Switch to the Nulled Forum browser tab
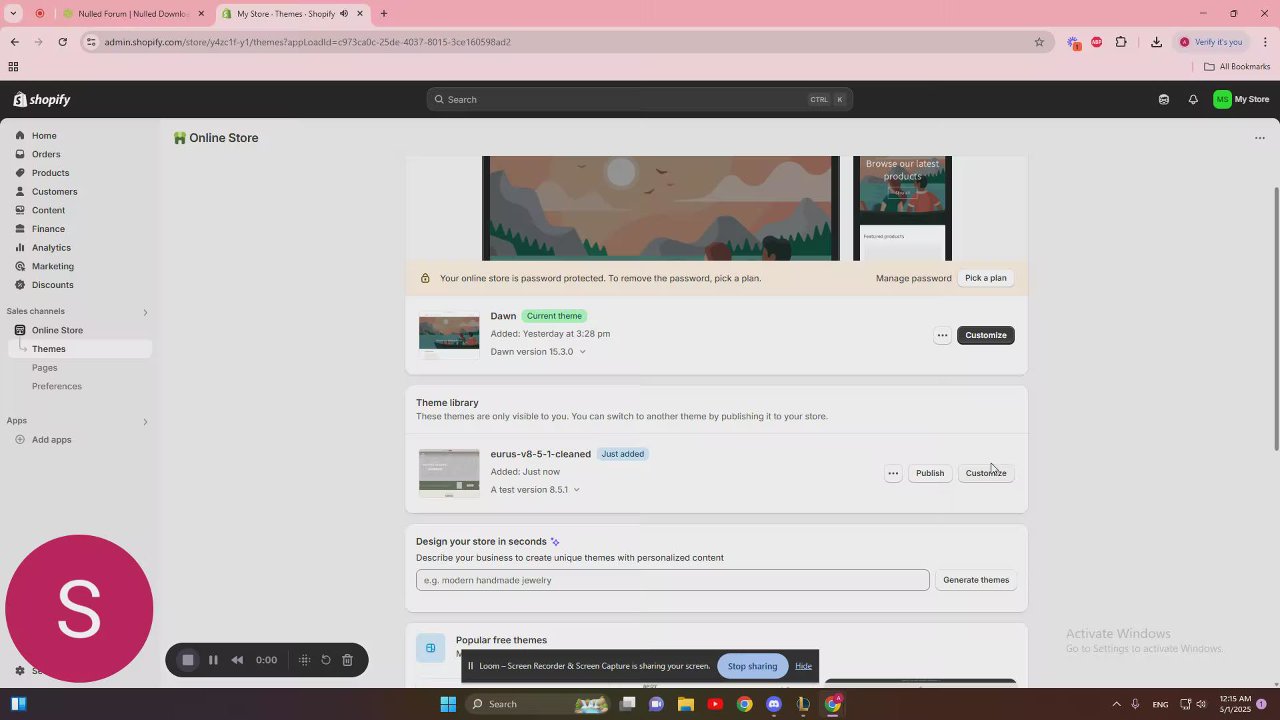This screenshot has width=1280, height=720. (x=134, y=14)
